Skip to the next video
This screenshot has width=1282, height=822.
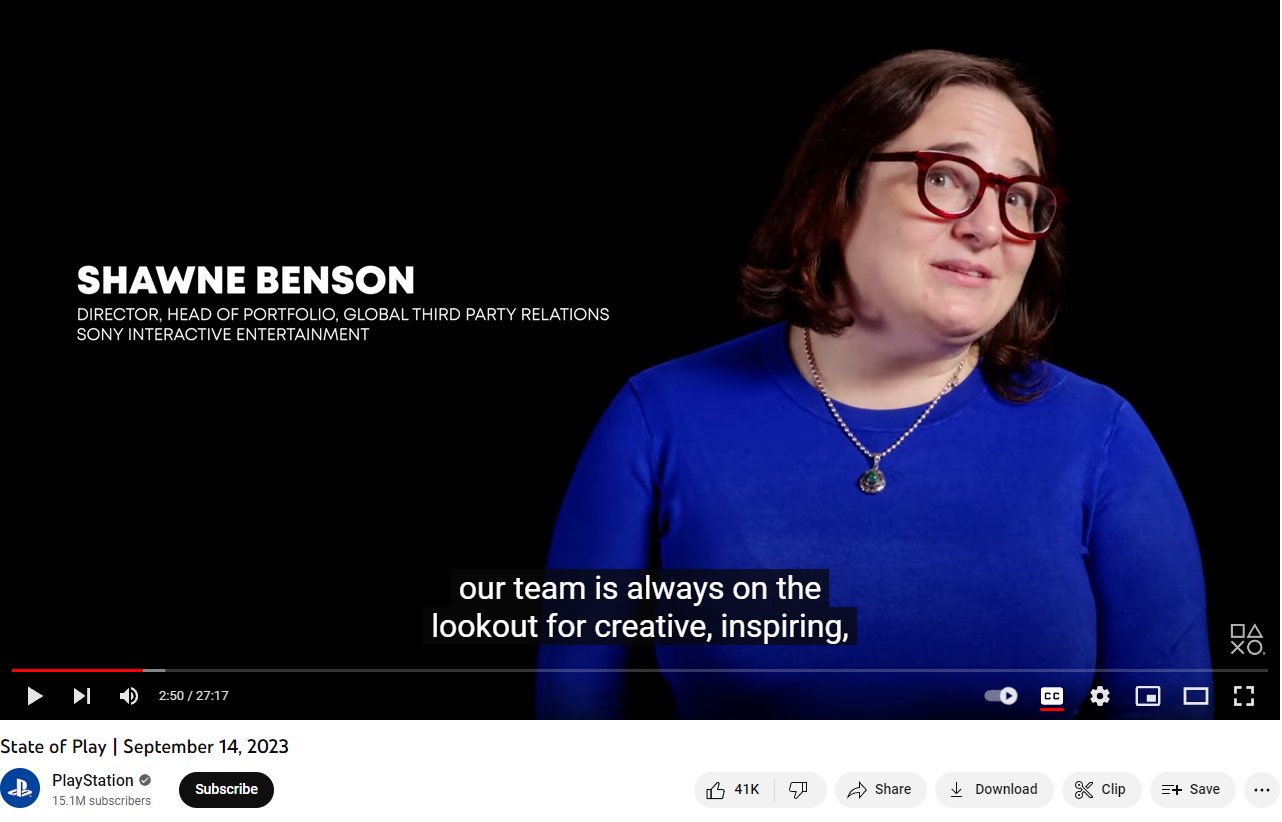point(82,696)
